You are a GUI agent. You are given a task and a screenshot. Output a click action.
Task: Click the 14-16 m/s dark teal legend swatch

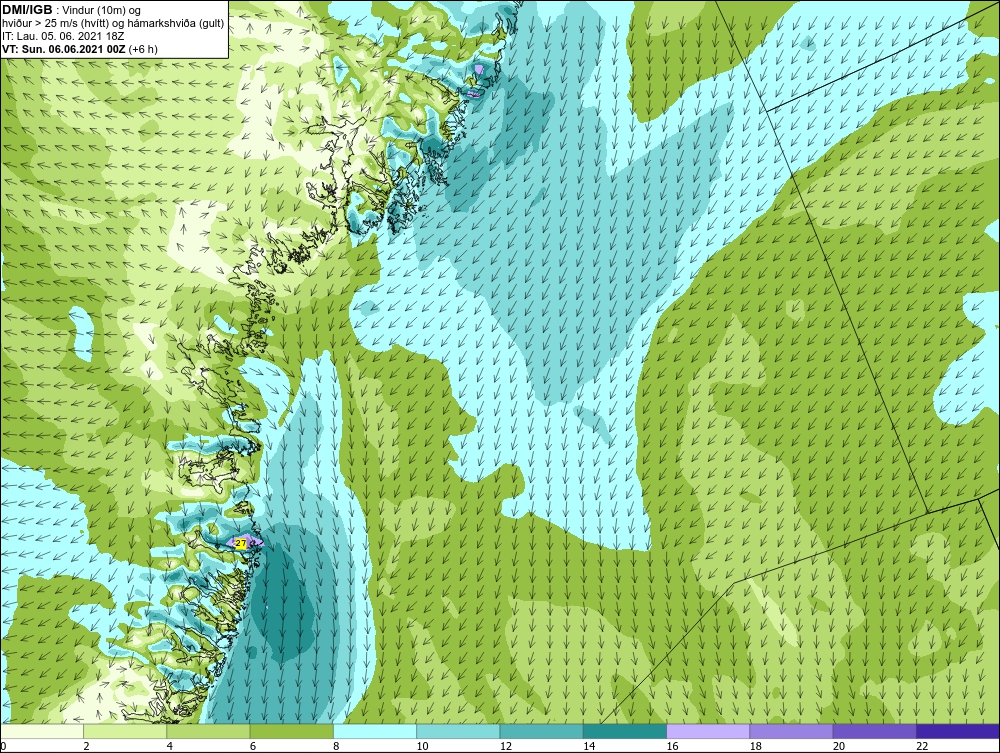(624, 731)
